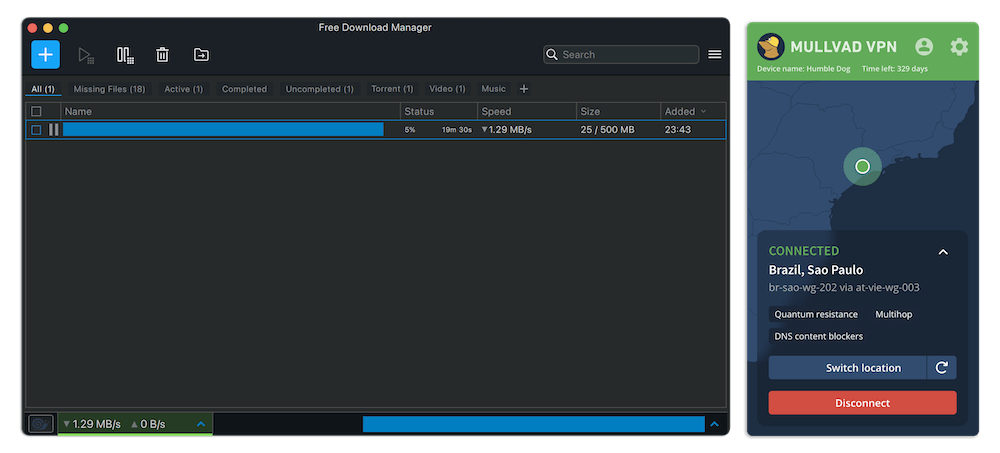Reconnect VPN using refresh arrow button
This screenshot has width=1000, height=453.
click(x=941, y=368)
